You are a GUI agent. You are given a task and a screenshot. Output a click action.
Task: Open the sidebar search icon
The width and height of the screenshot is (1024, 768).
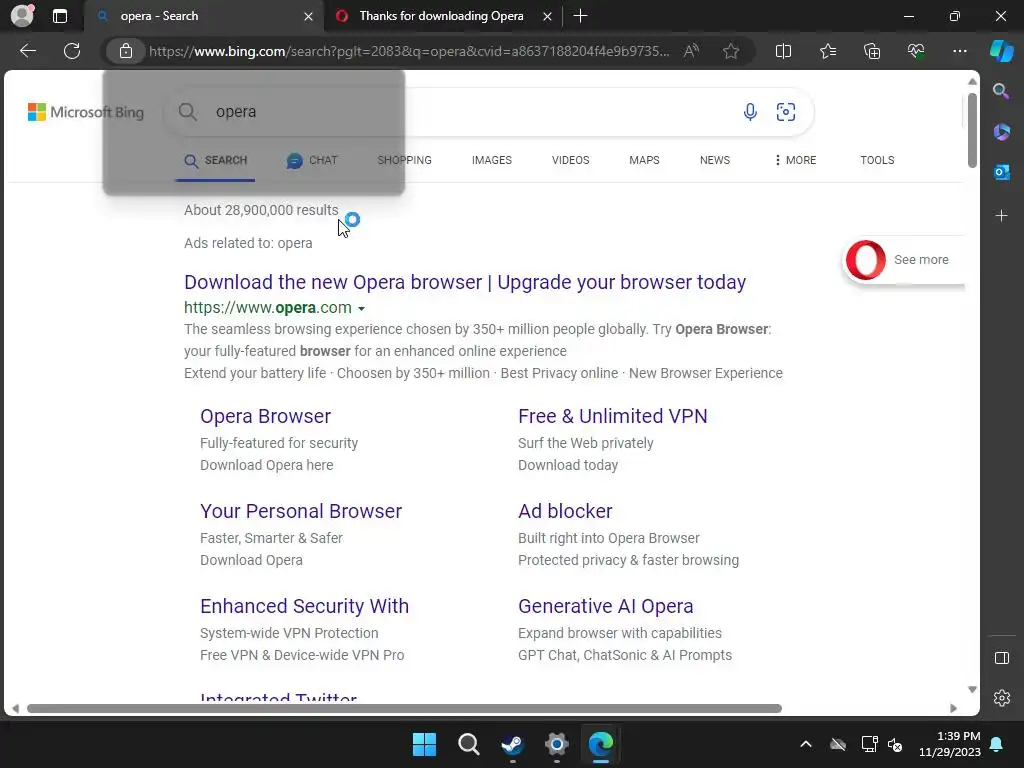(x=1001, y=91)
